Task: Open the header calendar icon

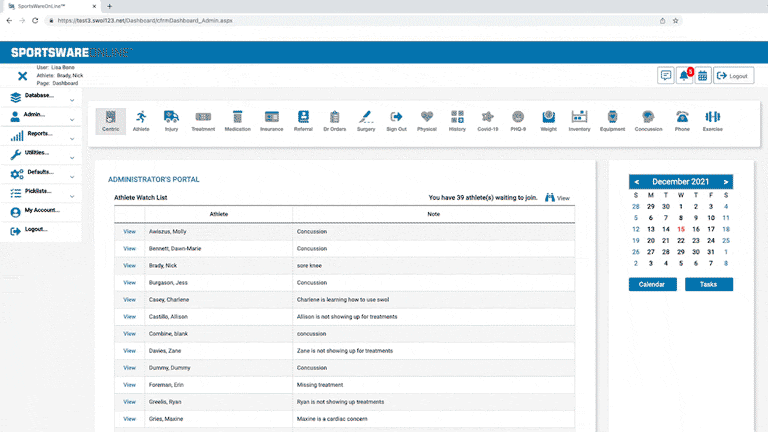Action: 702,75
